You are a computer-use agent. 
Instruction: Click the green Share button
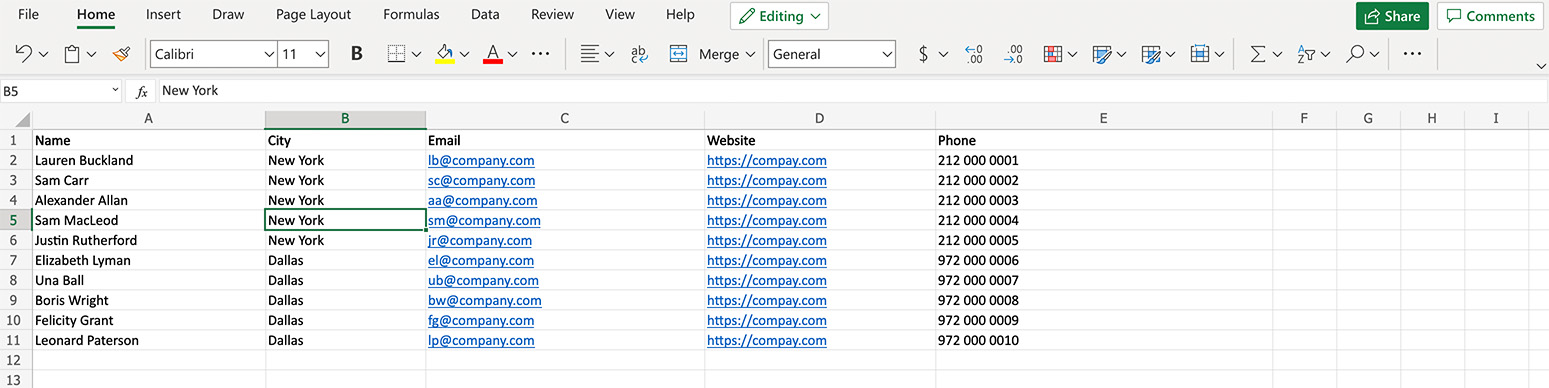click(x=1392, y=16)
